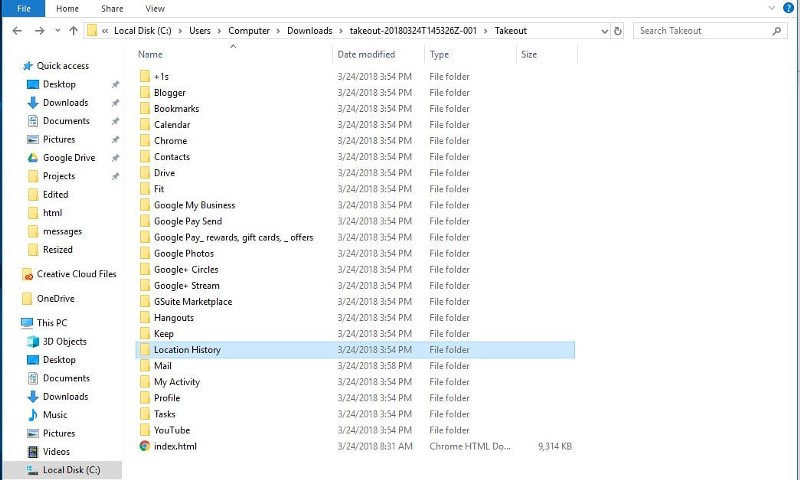The height and width of the screenshot is (480, 800).
Task: Click the Videos filmstrip icon
Action: point(33,451)
